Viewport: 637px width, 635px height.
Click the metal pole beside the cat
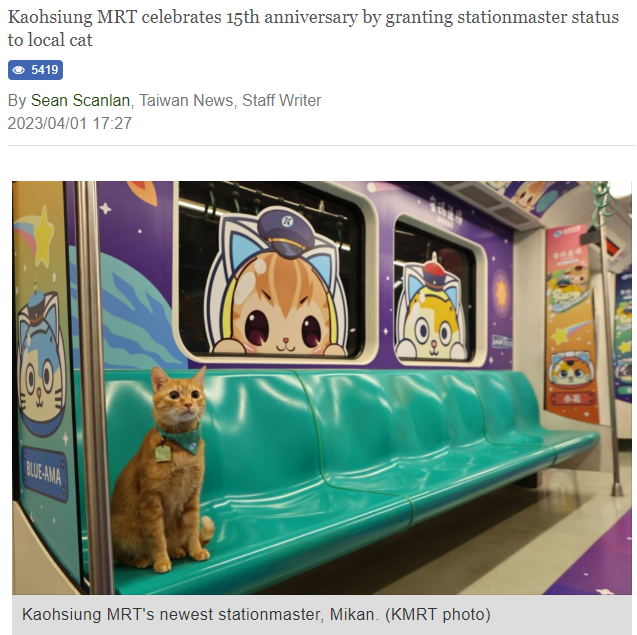[x=92, y=386]
